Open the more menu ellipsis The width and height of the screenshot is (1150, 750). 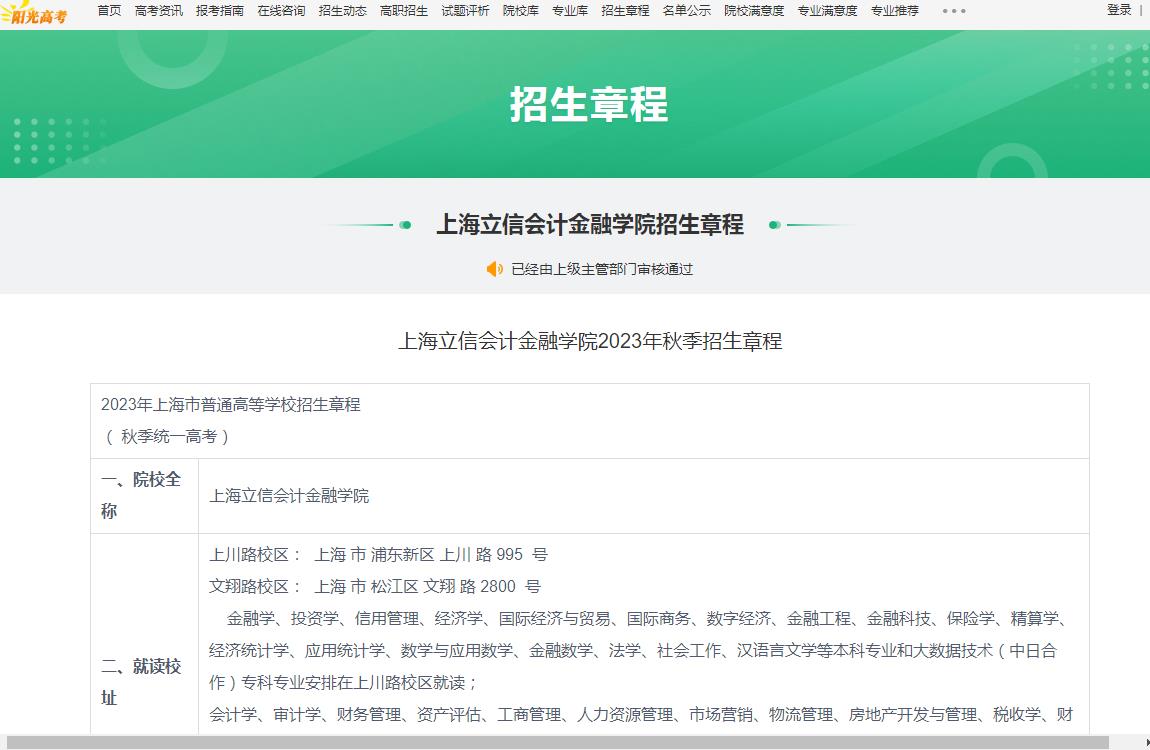point(953,11)
